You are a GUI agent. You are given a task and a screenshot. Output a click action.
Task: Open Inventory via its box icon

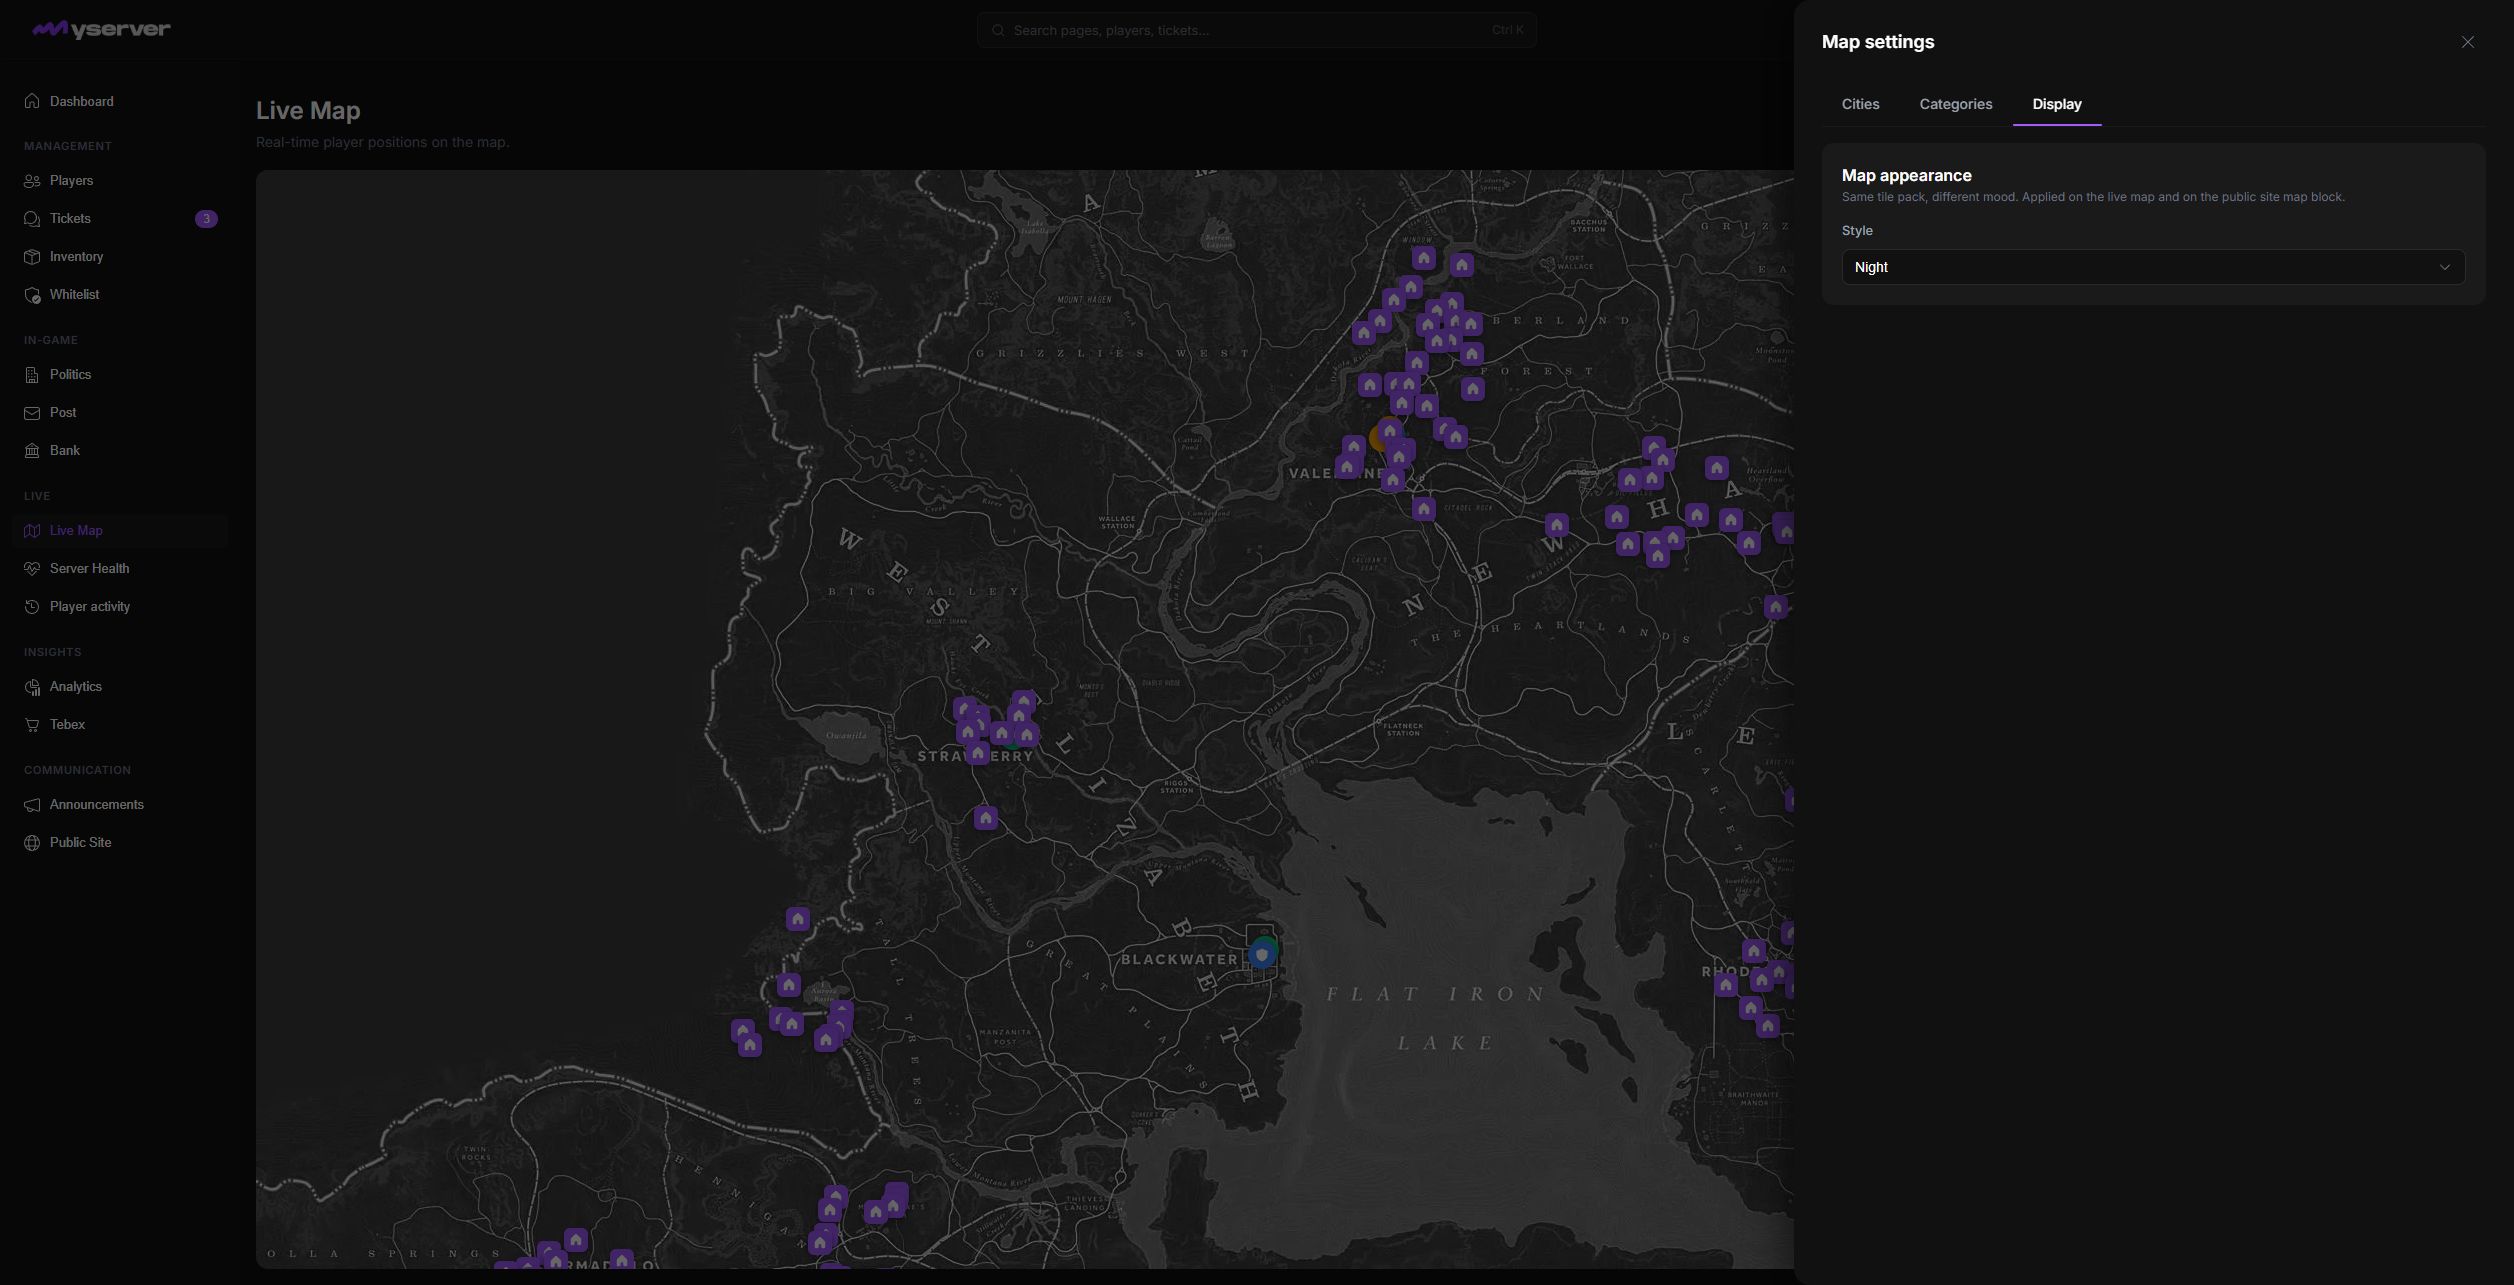point(32,257)
